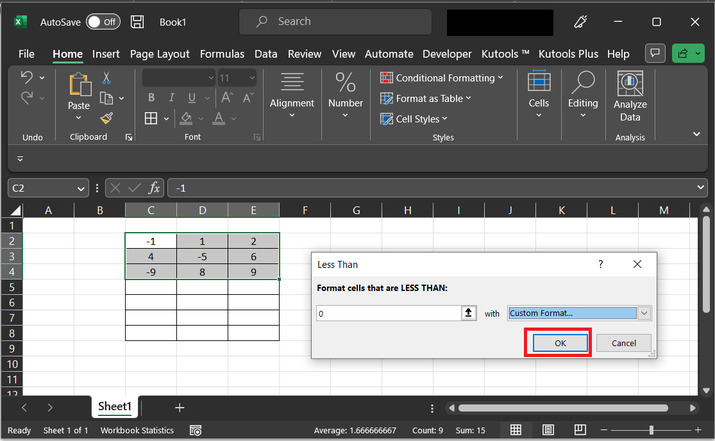Viewport: 715px width, 441px height.
Task: Open the Name Box dropdown arrow
Action: (x=81, y=188)
